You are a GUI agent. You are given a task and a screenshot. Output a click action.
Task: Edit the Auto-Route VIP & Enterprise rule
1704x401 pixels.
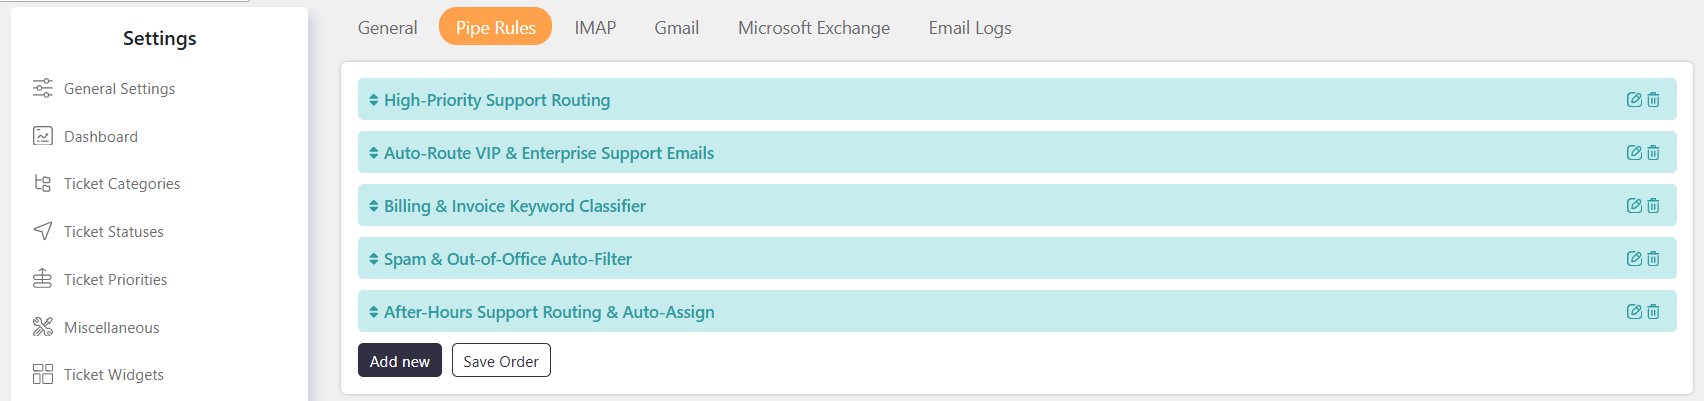[x=1634, y=153]
